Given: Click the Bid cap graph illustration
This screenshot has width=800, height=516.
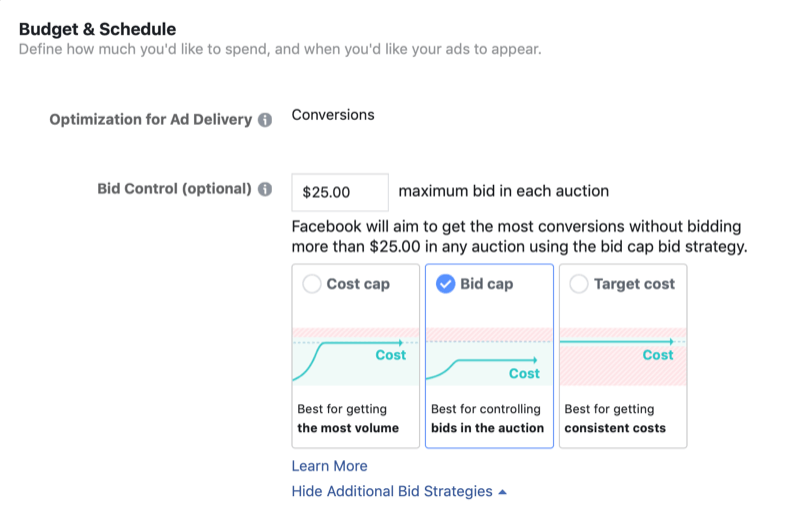Looking at the screenshot, I should [x=489, y=357].
